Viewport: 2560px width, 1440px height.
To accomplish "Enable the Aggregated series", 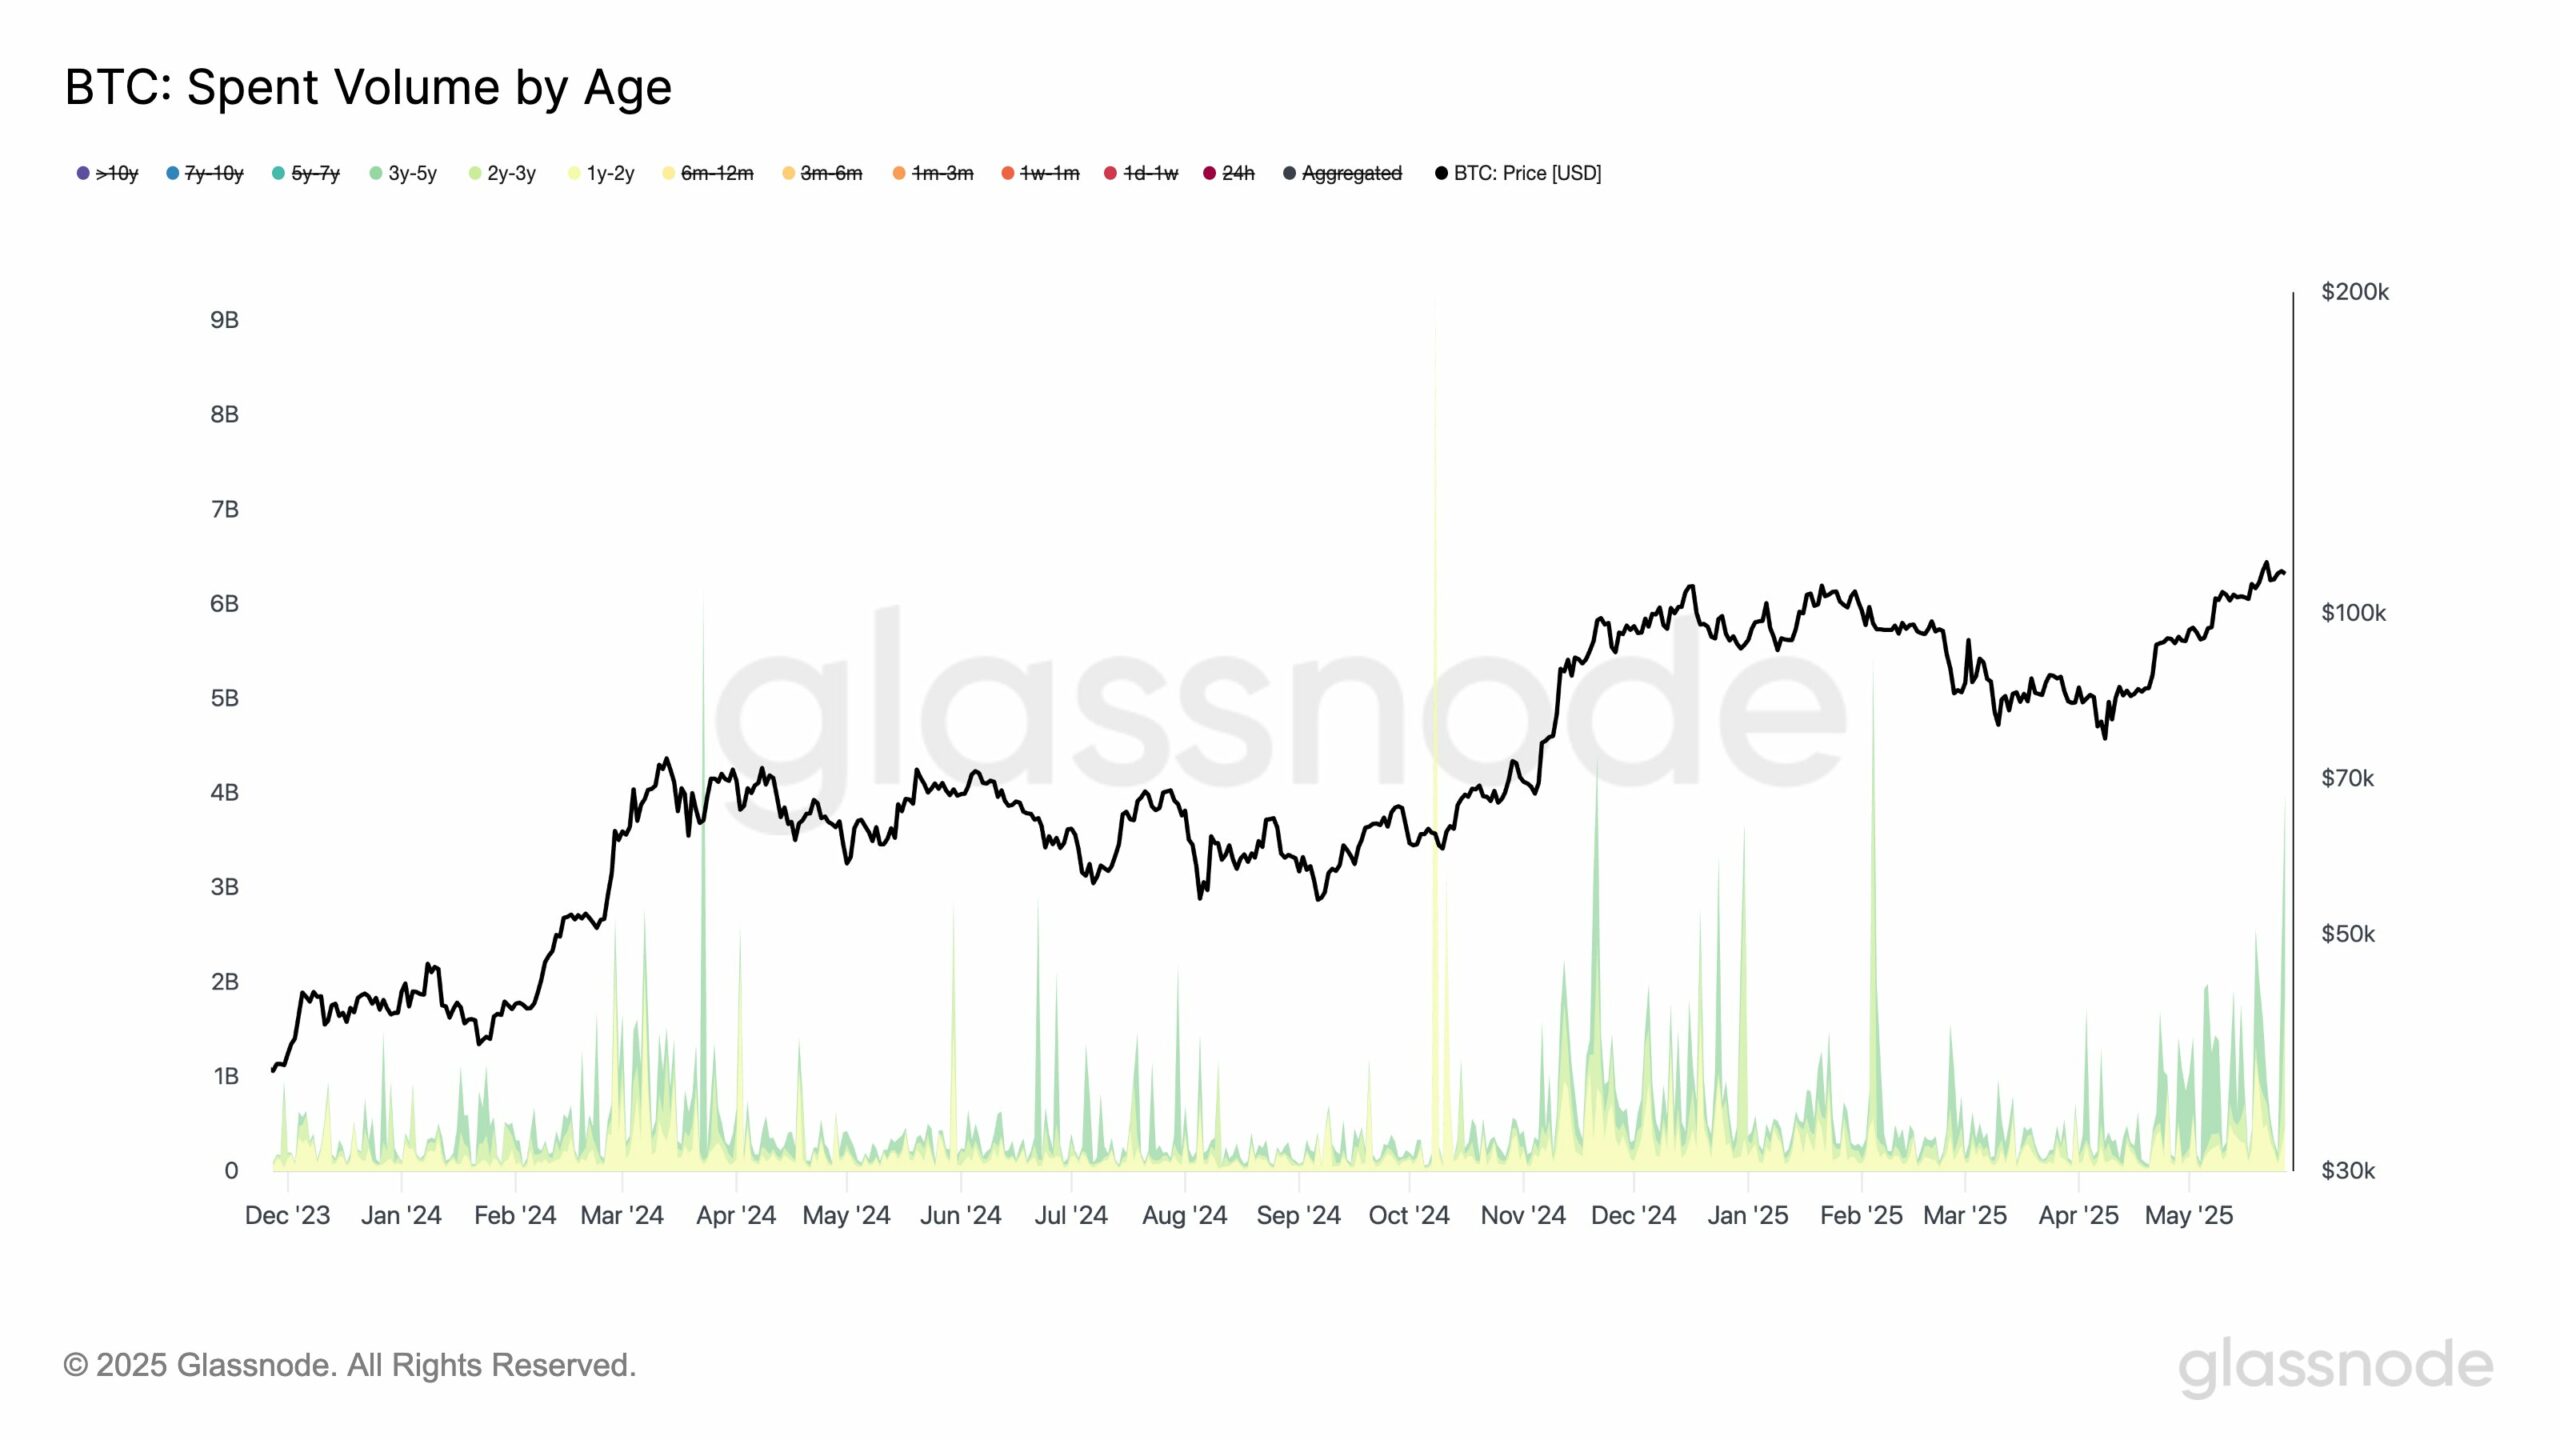I will tap(1343, 173).
